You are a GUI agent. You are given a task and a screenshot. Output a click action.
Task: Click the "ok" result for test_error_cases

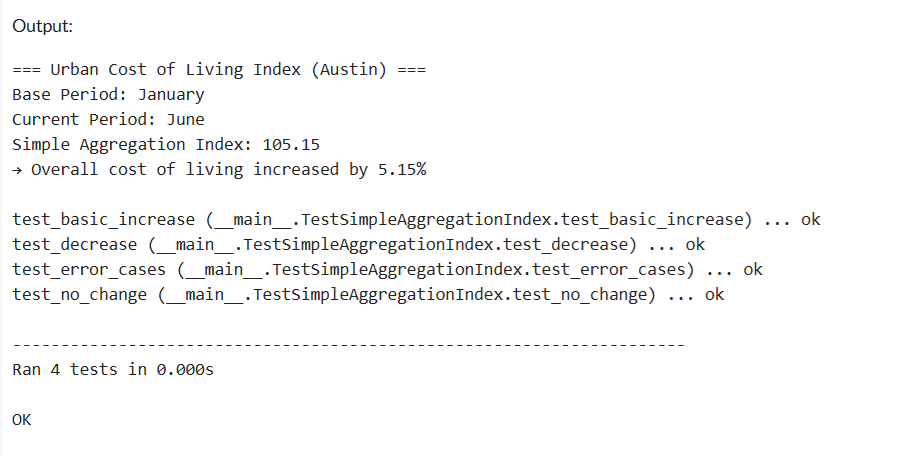[753, 270]
